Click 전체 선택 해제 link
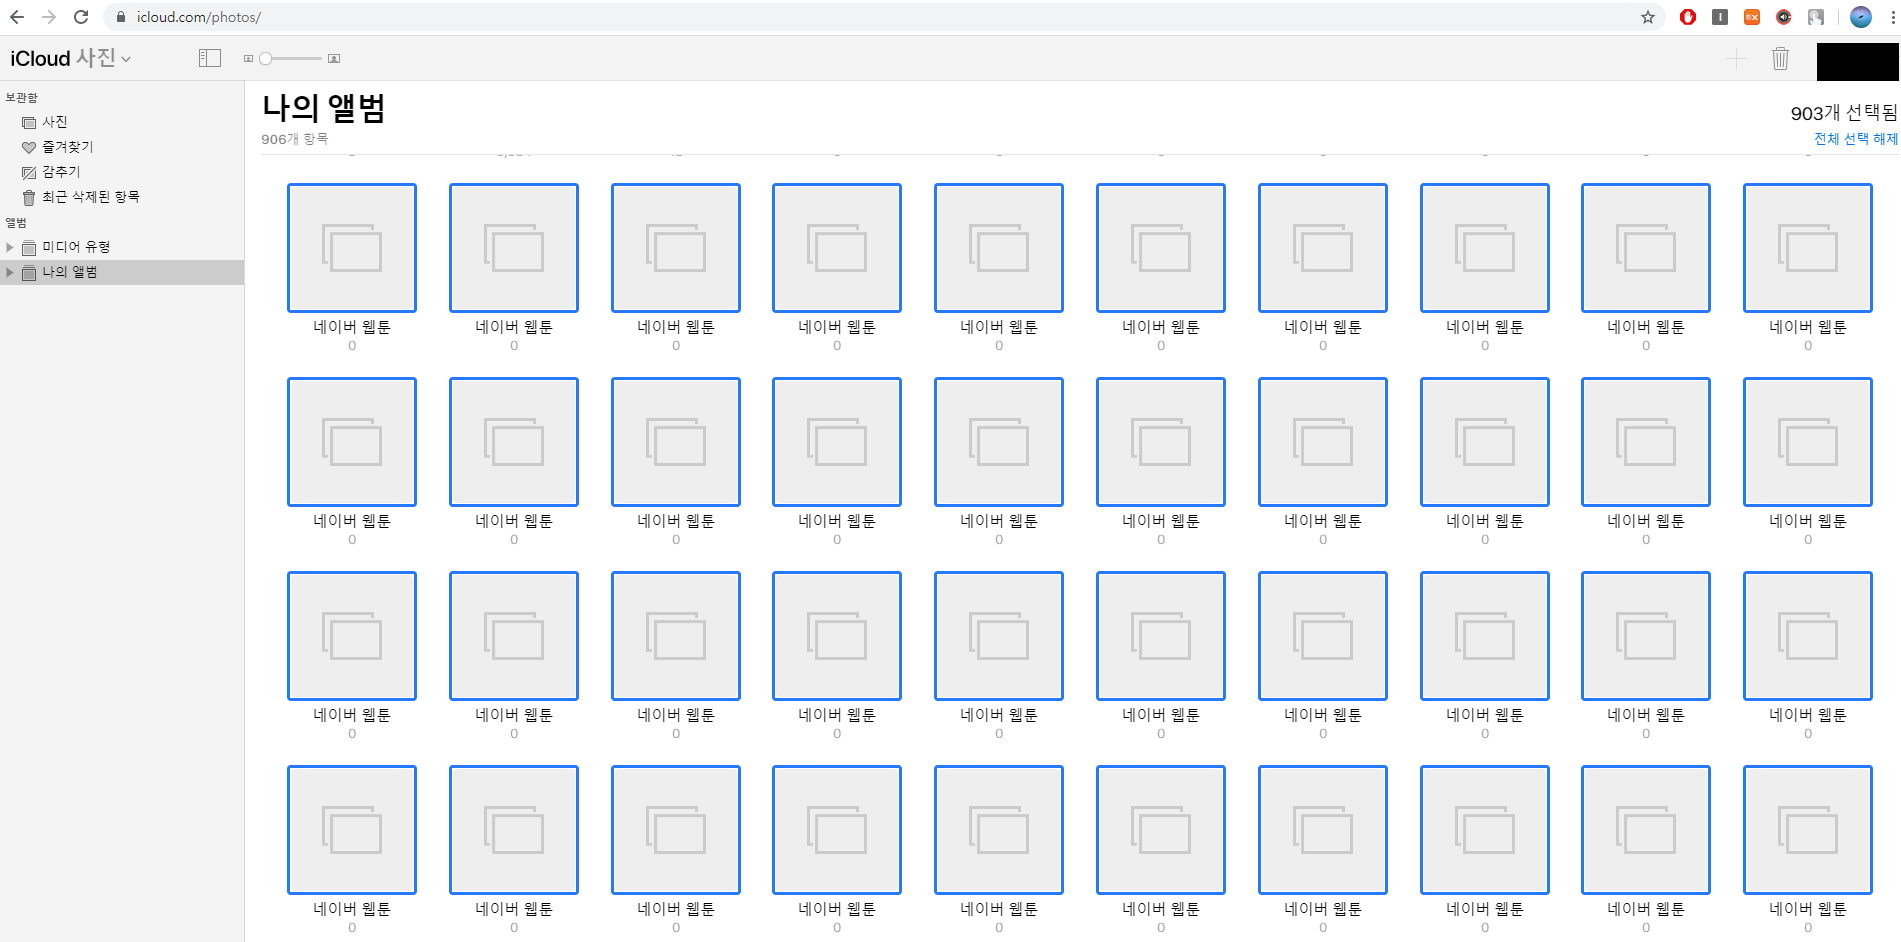1901x942 pixels. coord(1855,139)
